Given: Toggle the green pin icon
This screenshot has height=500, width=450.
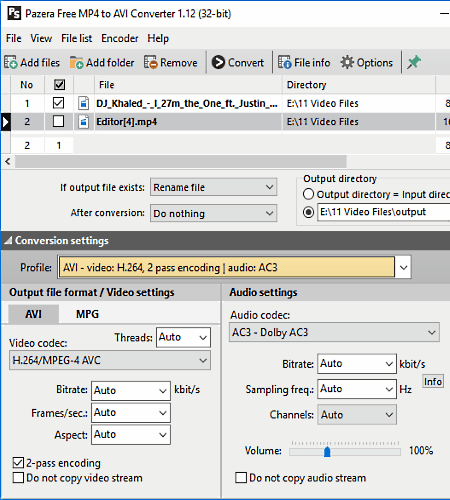Looking at the screenshot, I should click(414, 62).
